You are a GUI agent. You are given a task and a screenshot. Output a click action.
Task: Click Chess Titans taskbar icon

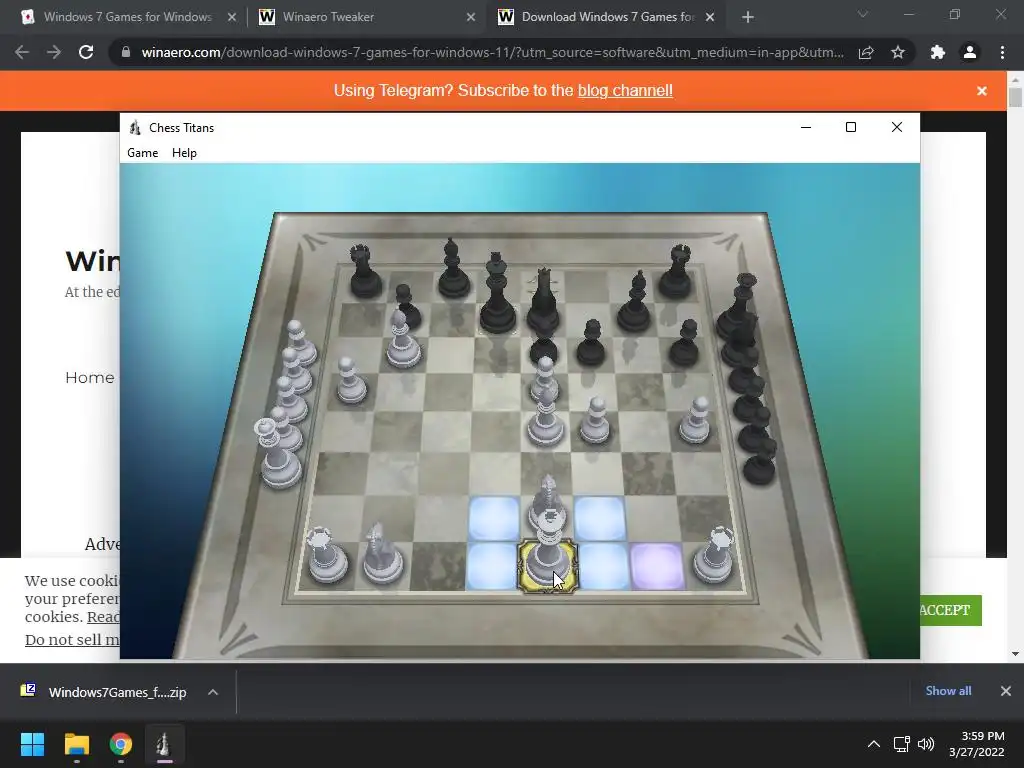(x=165, y=744)
